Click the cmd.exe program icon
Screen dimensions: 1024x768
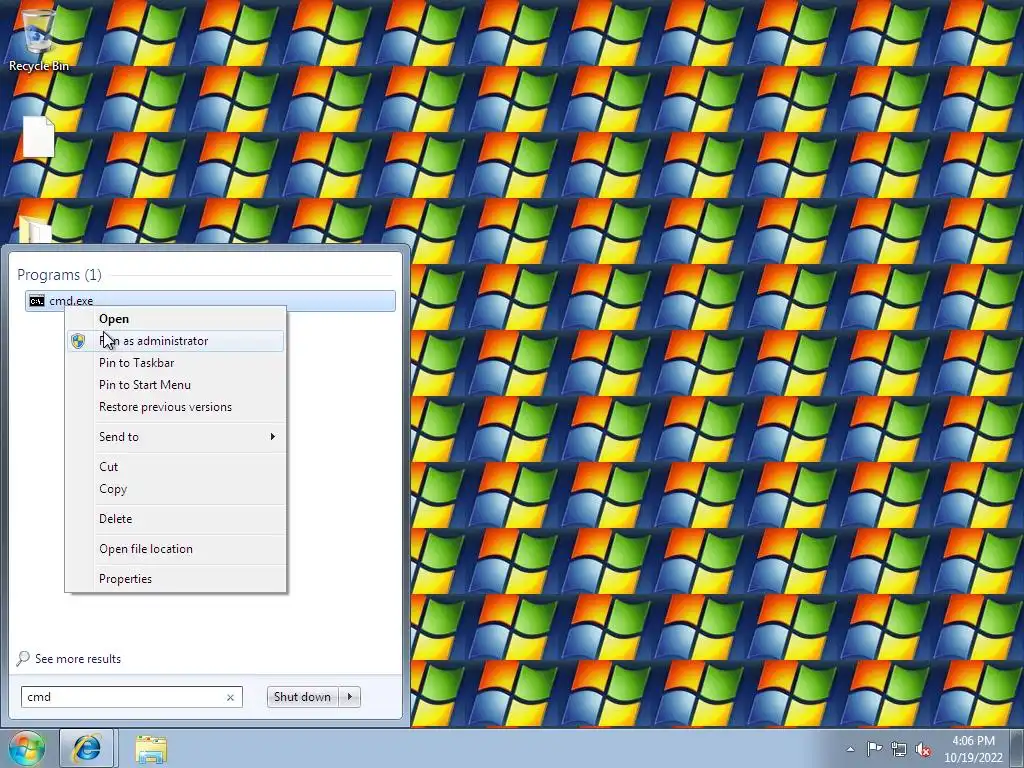[37, 300]
